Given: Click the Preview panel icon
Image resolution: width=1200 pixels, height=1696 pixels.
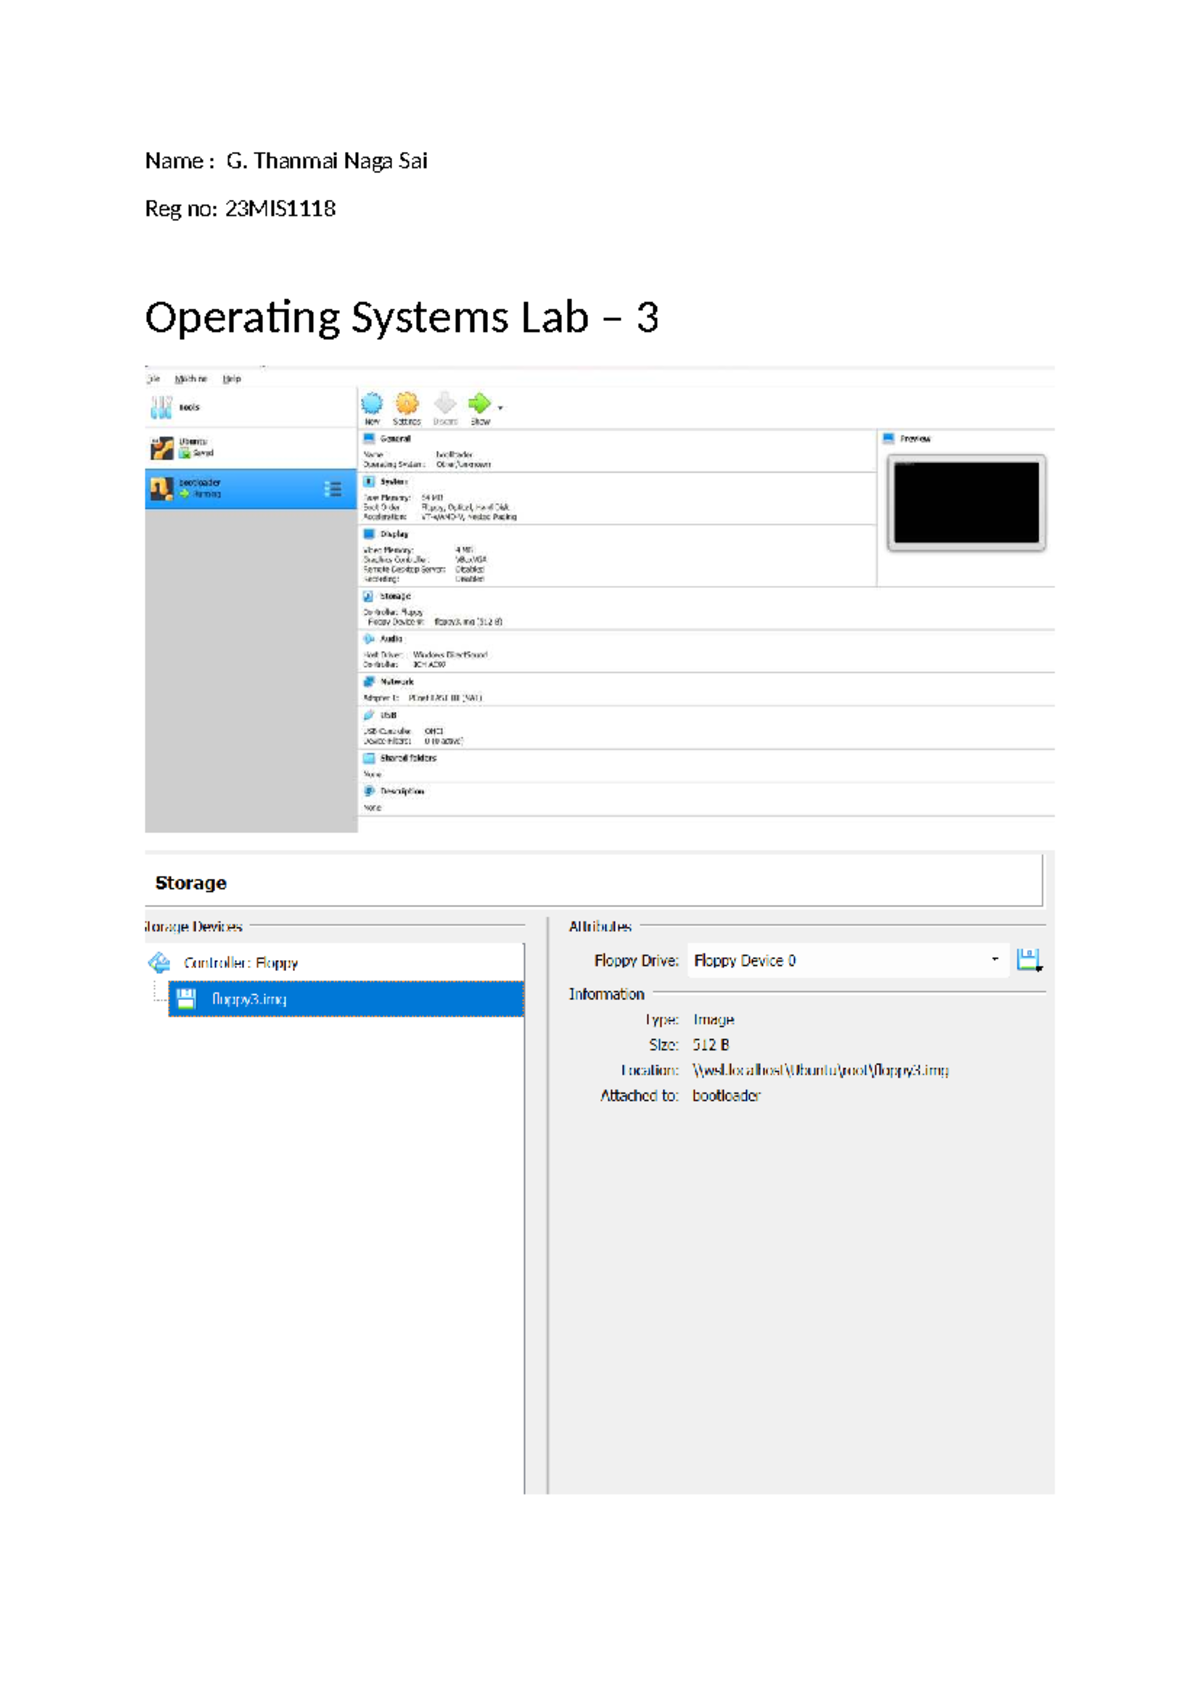Looking at the screenshot, I should pyautogui.click(x=888, y=438).
